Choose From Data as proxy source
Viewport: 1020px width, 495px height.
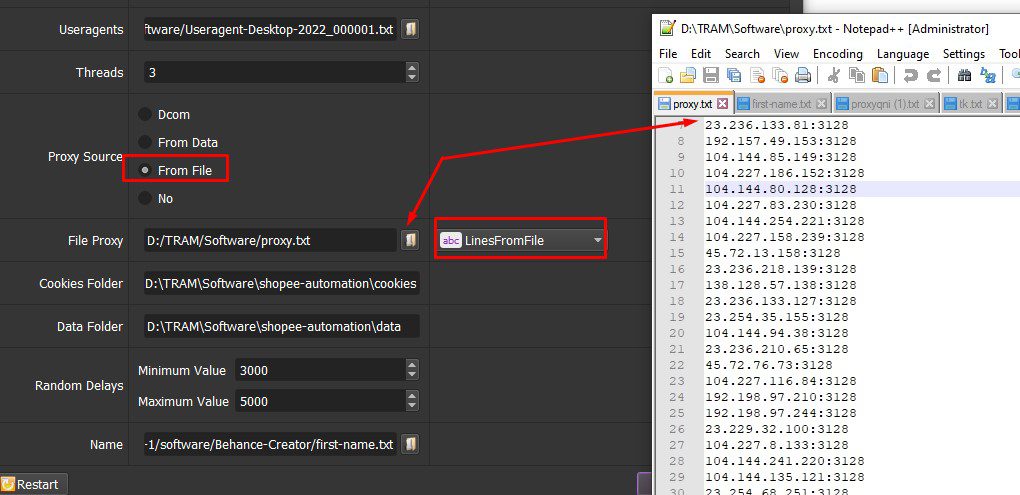click(x=144, y=142)
